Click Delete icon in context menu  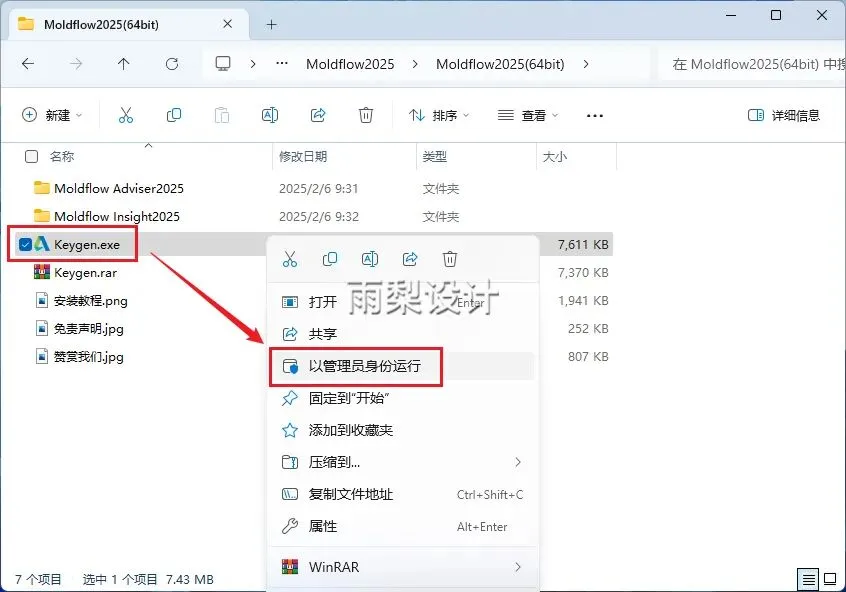tap(450, 259)
